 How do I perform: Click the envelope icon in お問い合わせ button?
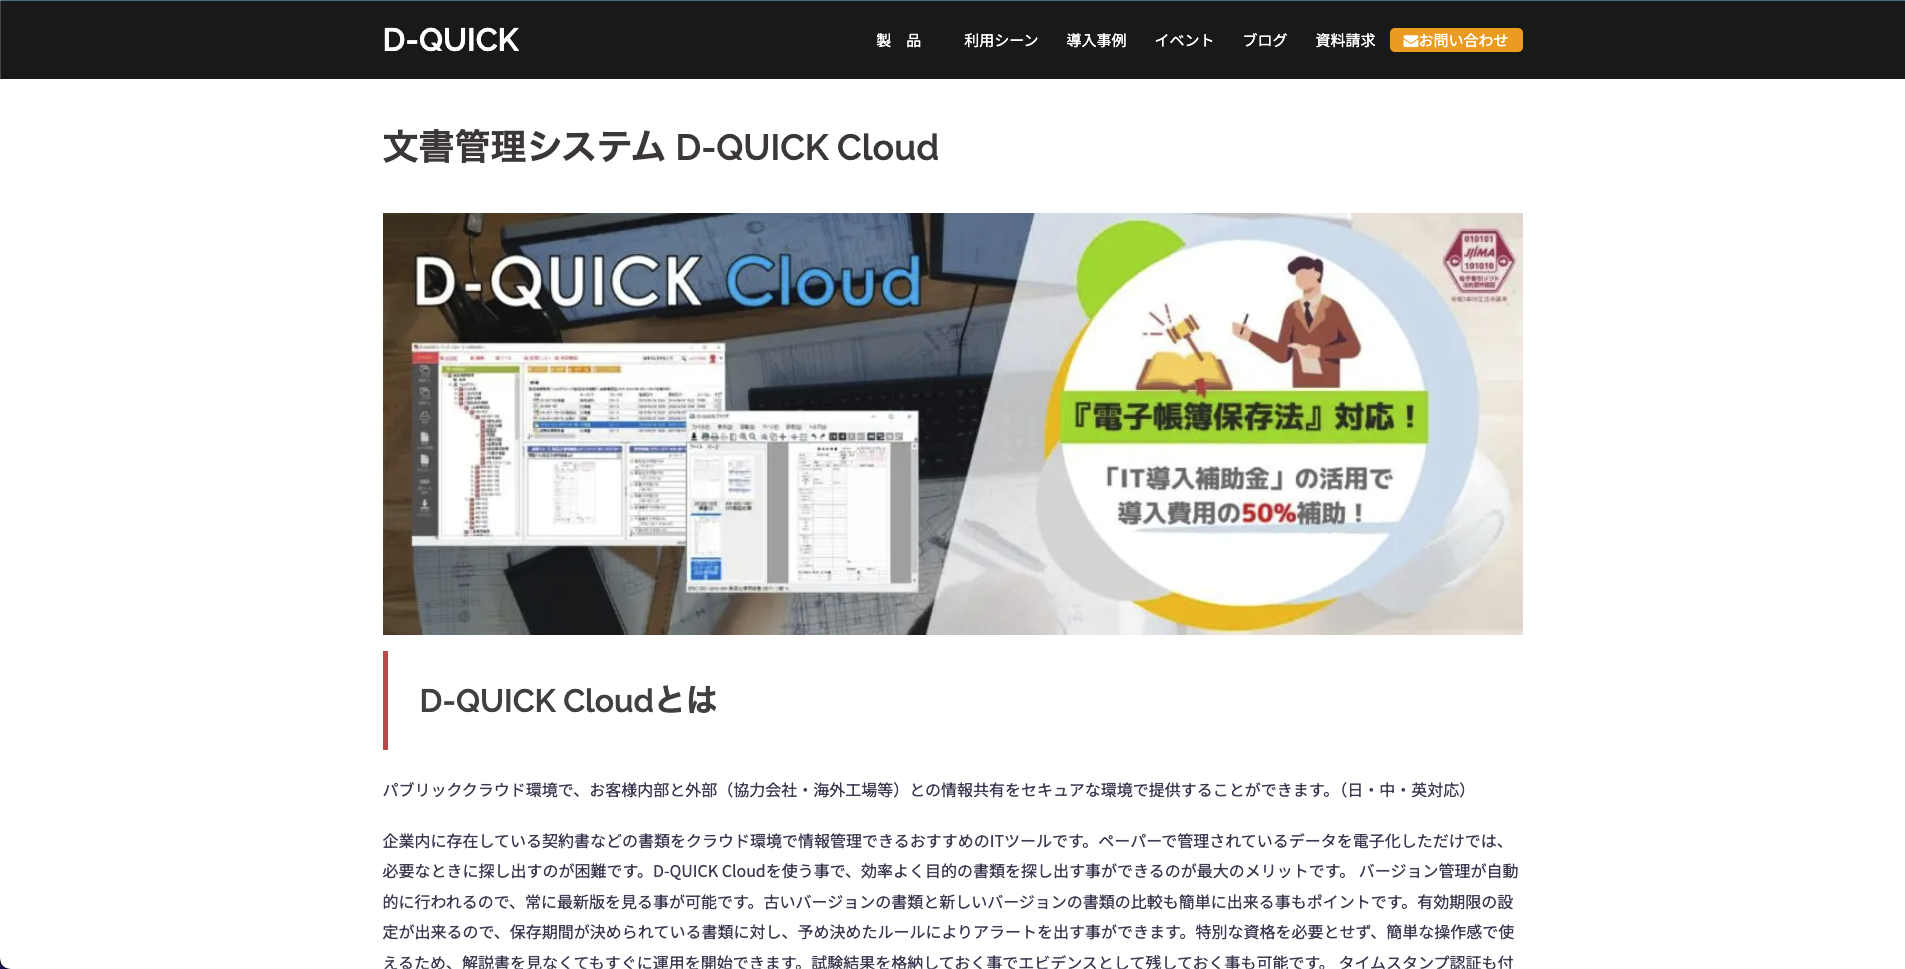tap(1410, 41)
